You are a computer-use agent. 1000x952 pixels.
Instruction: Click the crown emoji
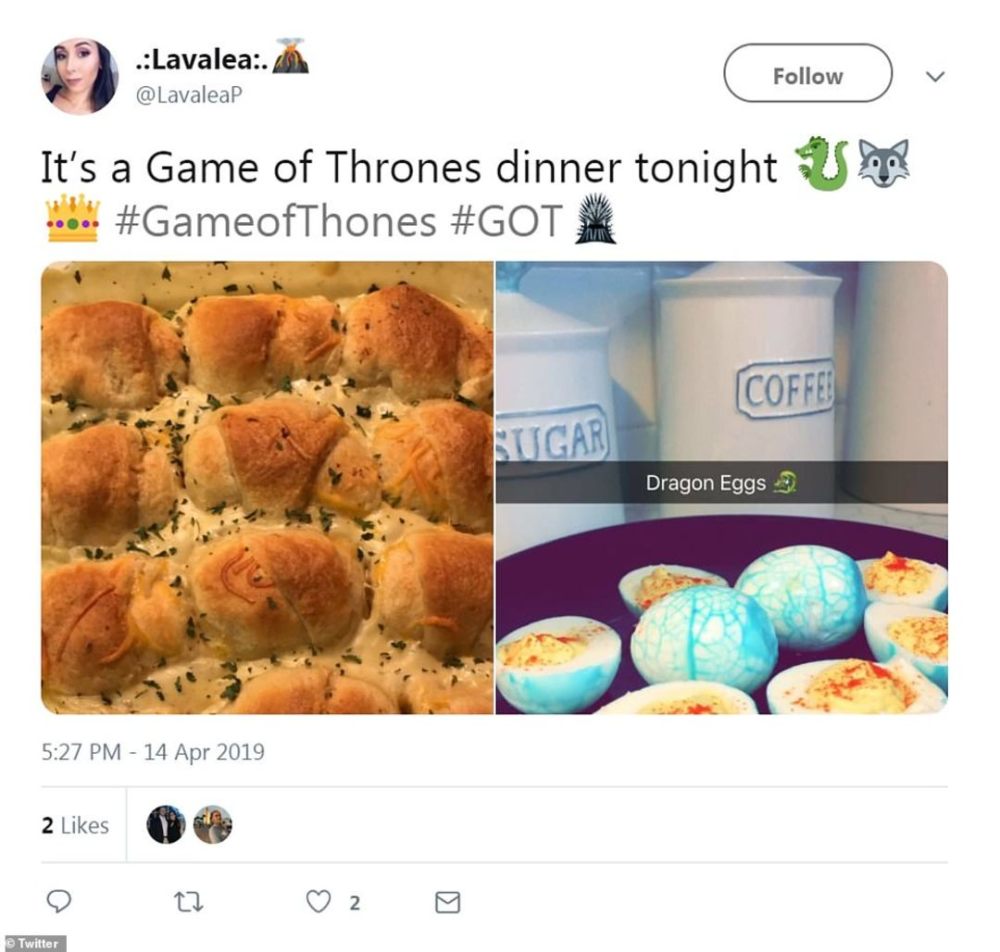coord(73,219)
